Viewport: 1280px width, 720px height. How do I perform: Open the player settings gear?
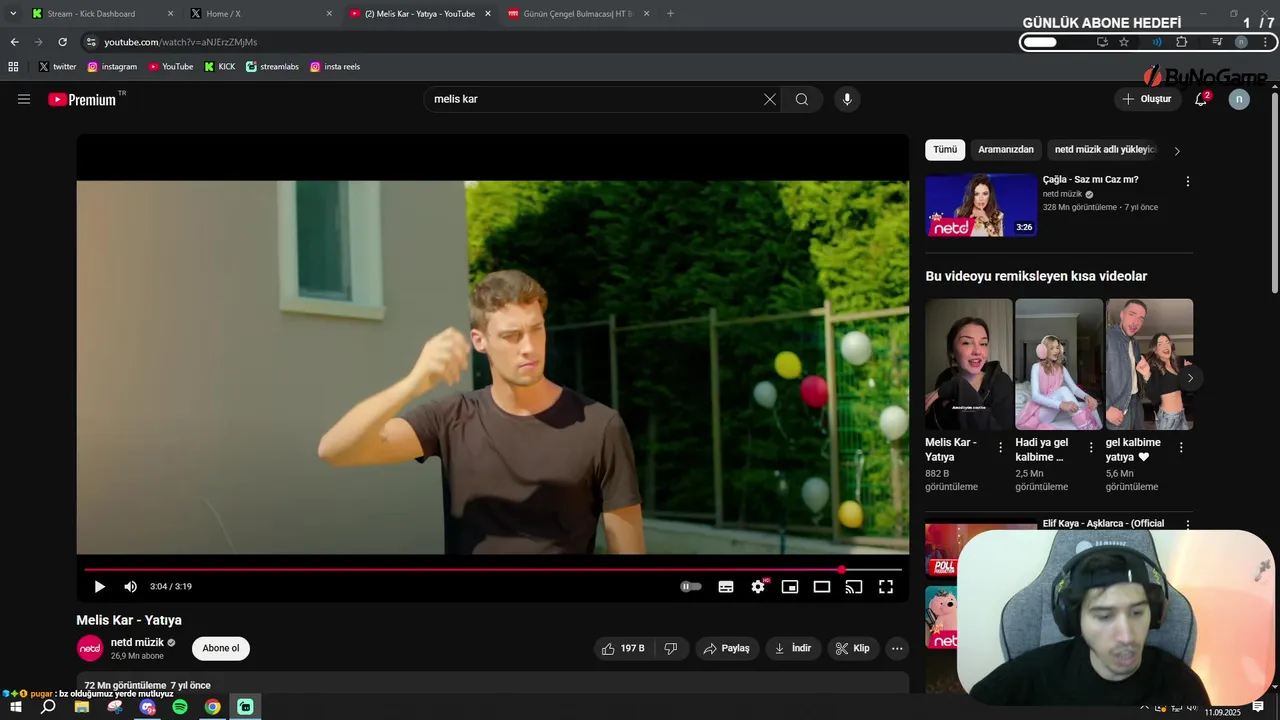pos(758,587)
